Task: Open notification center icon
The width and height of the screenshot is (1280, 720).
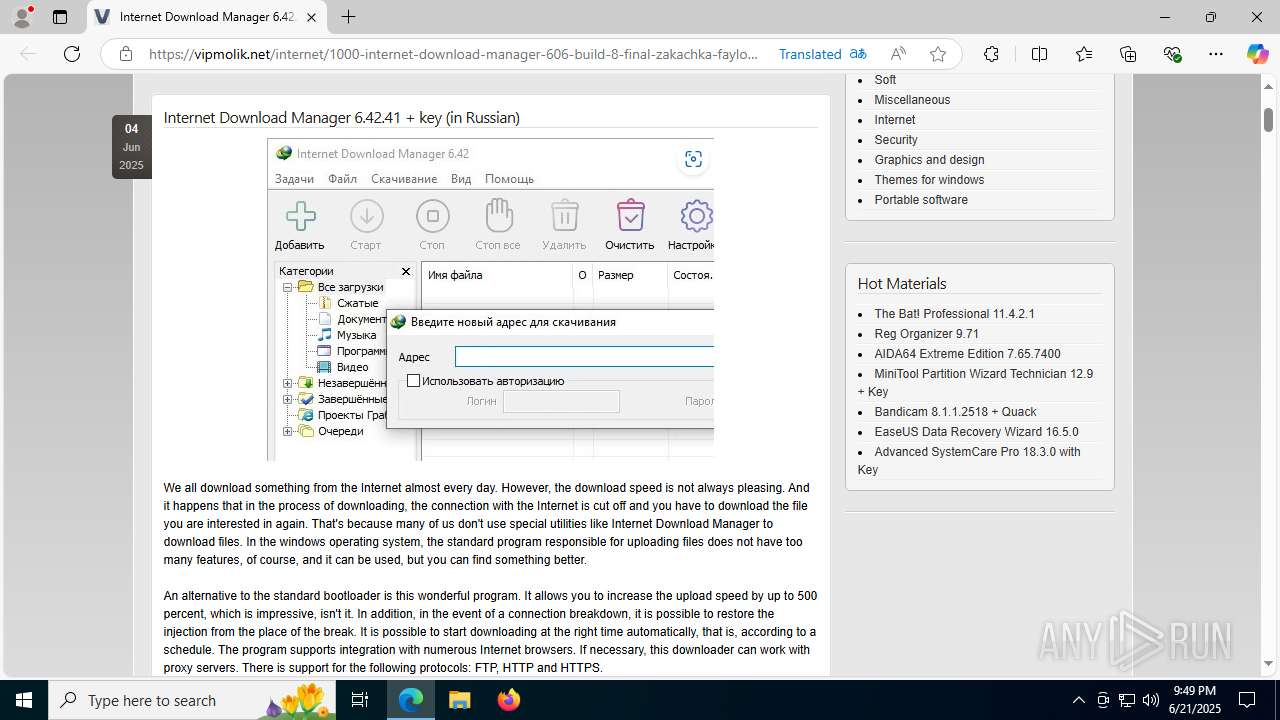Action: 1248,700
